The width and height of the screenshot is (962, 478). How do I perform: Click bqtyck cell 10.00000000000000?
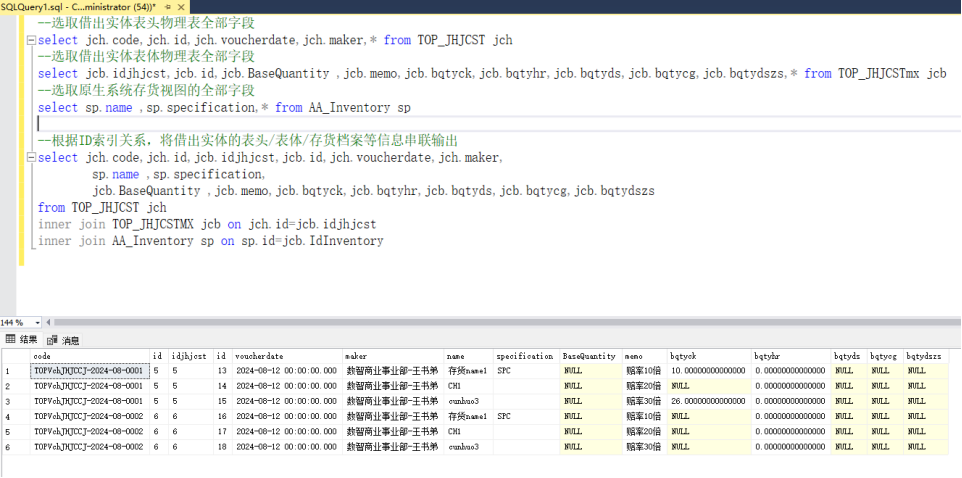710,371
